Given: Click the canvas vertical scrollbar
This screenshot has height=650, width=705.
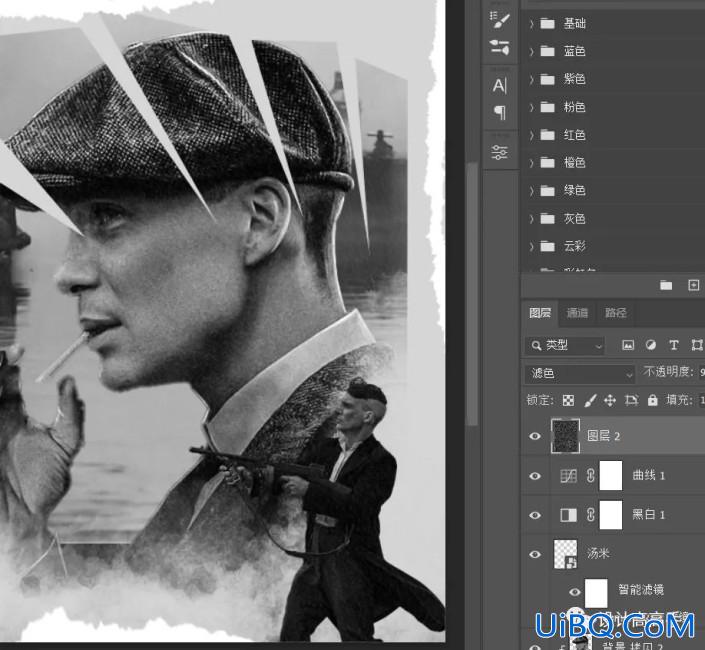Looking at the screenshot, I should (x=472, y=292).
